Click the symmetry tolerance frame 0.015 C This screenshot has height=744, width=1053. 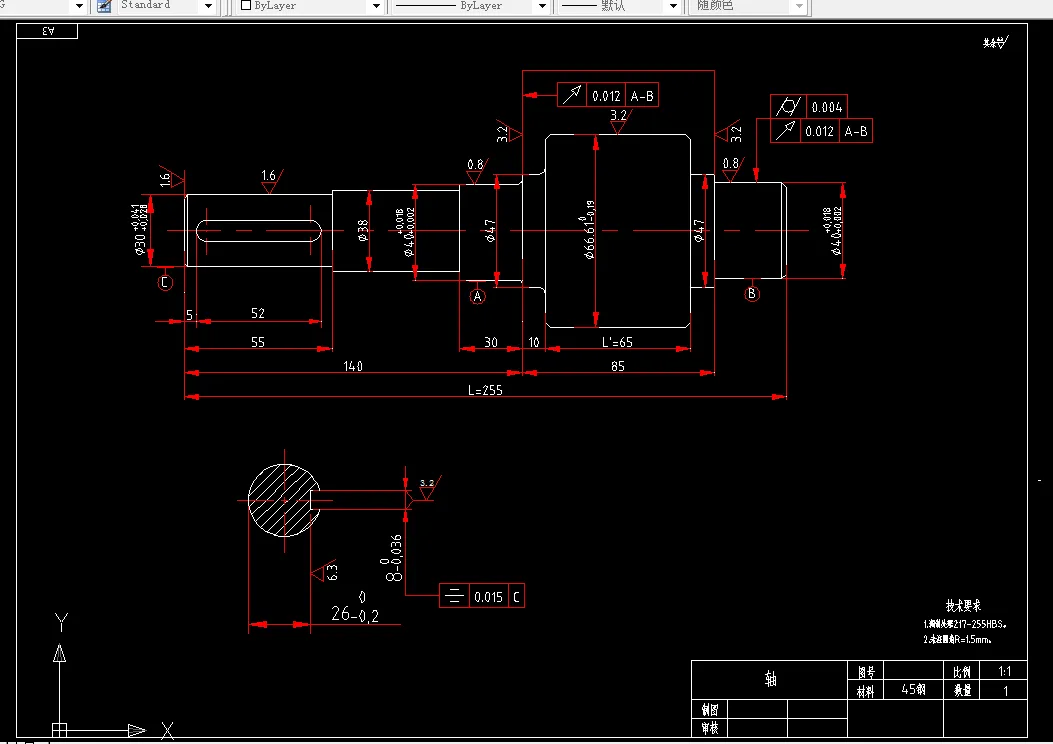coord(482,596)
